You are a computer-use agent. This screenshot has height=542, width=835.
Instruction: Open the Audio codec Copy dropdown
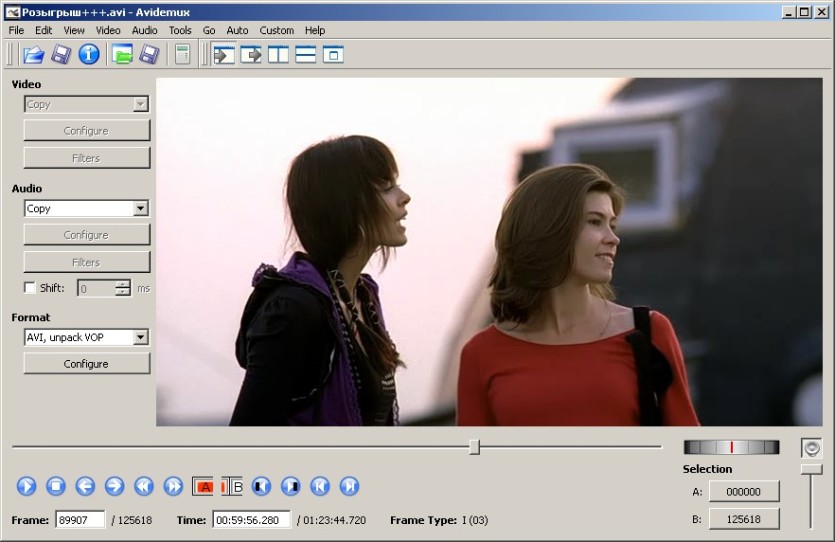pyautogui.click(x=86, y=208)
